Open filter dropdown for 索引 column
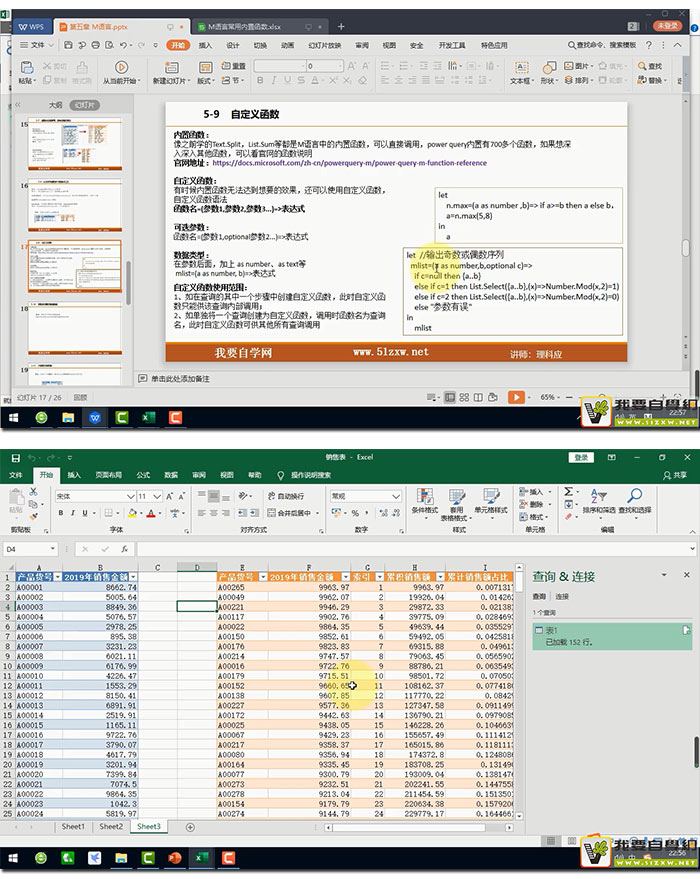This screenshot has width=700, height=879. point(379,577)
